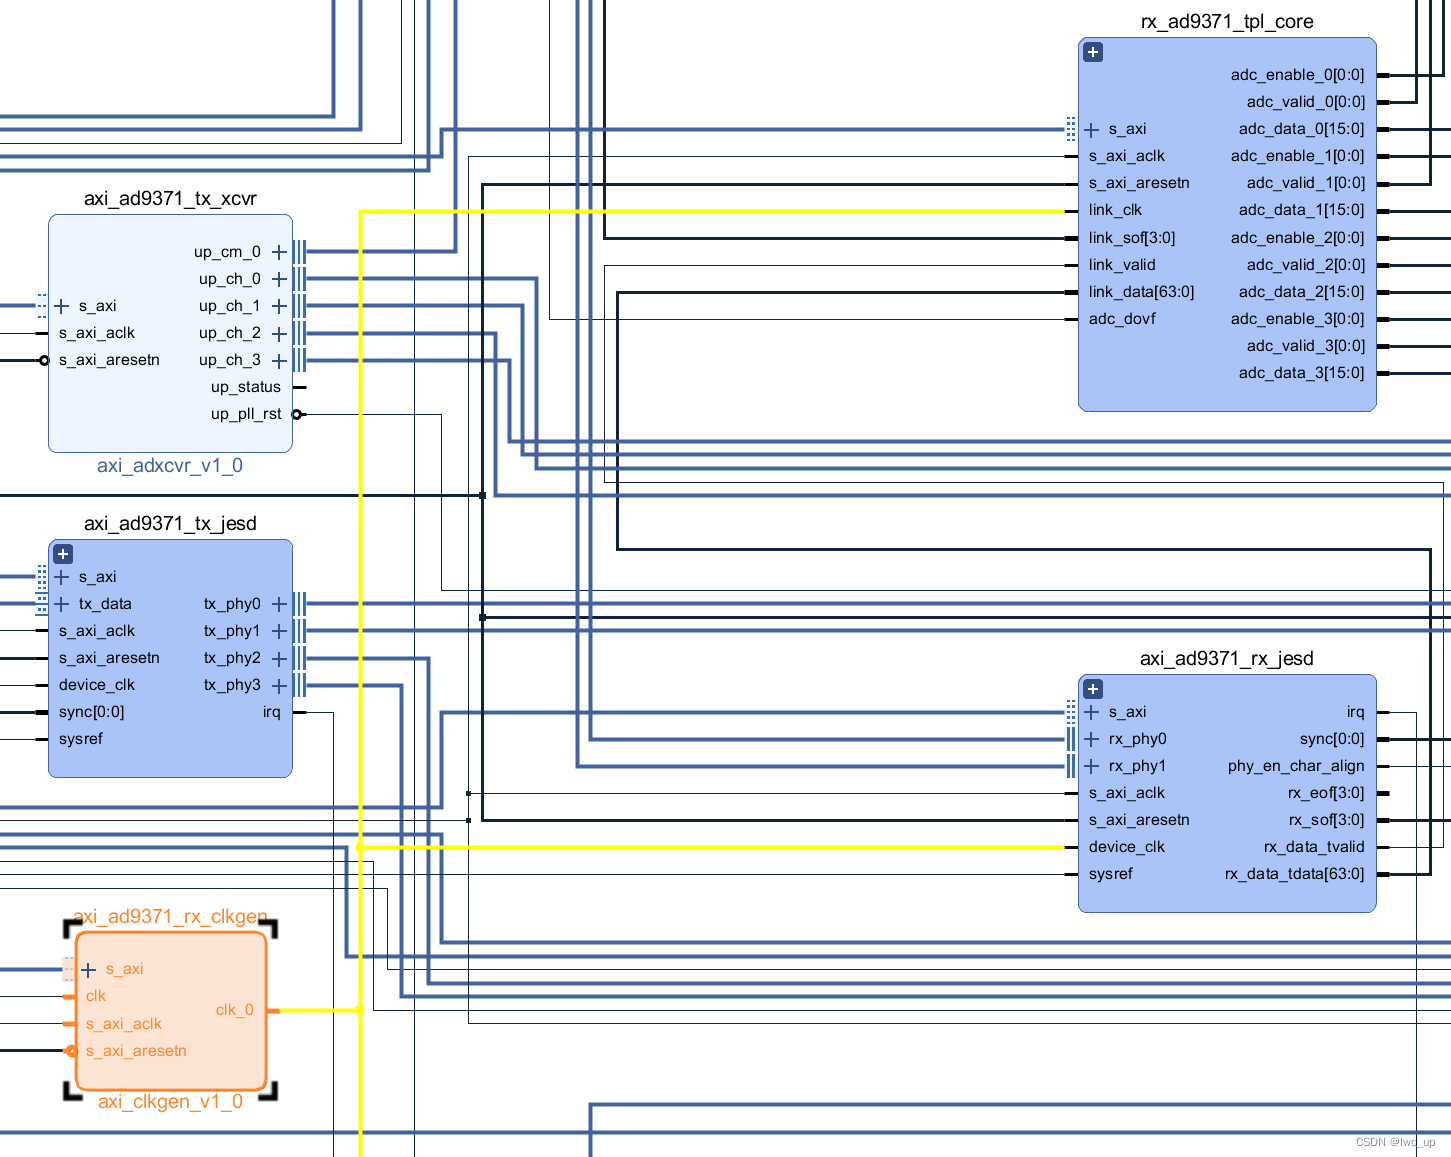Expand the up_ch_2 interface port

coord(279,333)
